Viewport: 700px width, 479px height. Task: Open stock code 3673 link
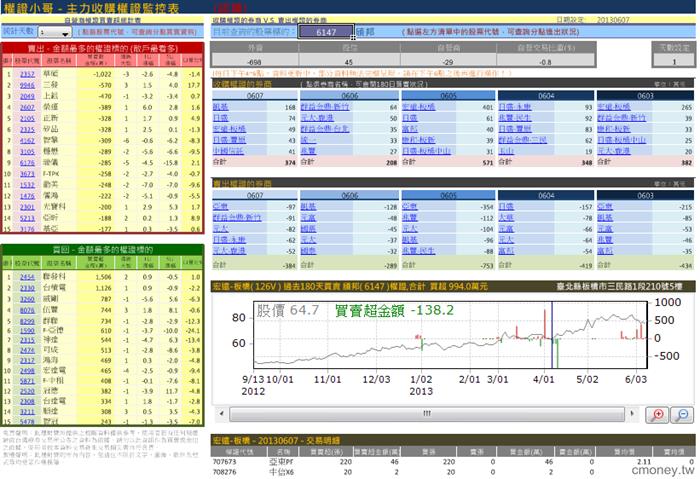27,174
